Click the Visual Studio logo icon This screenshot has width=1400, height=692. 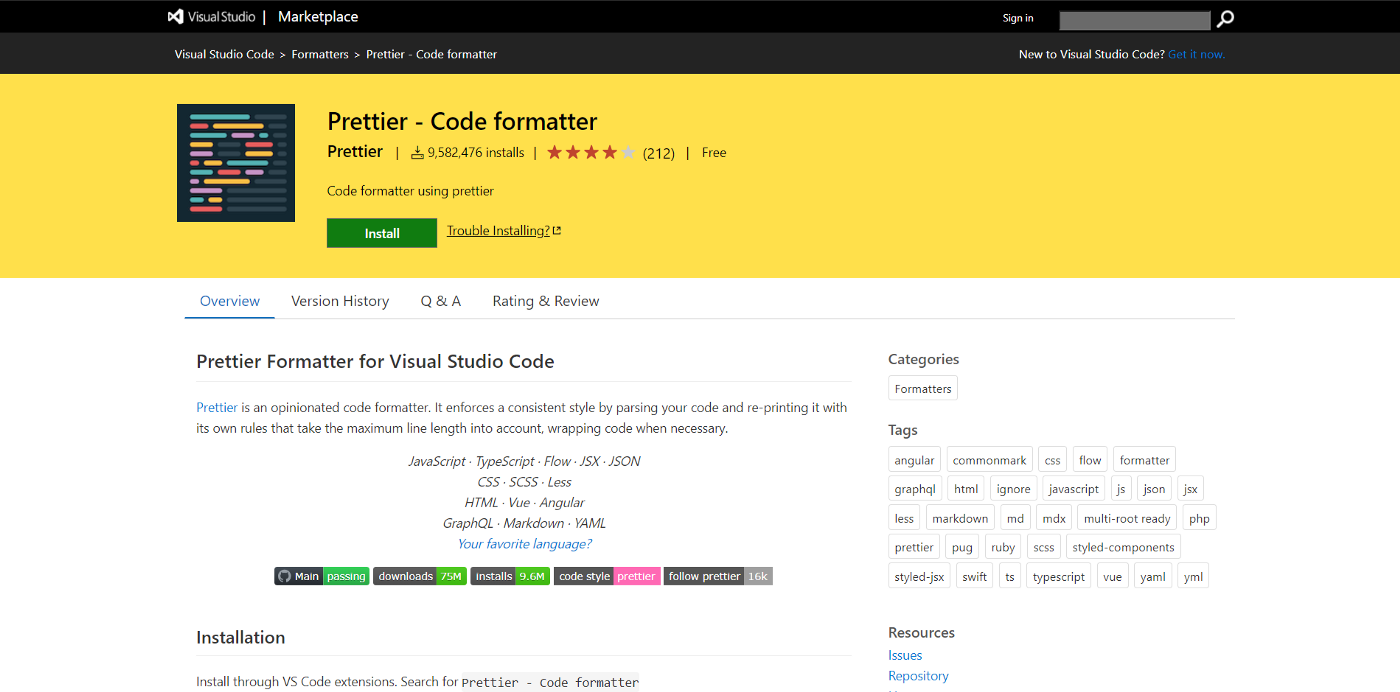(176, 17)
